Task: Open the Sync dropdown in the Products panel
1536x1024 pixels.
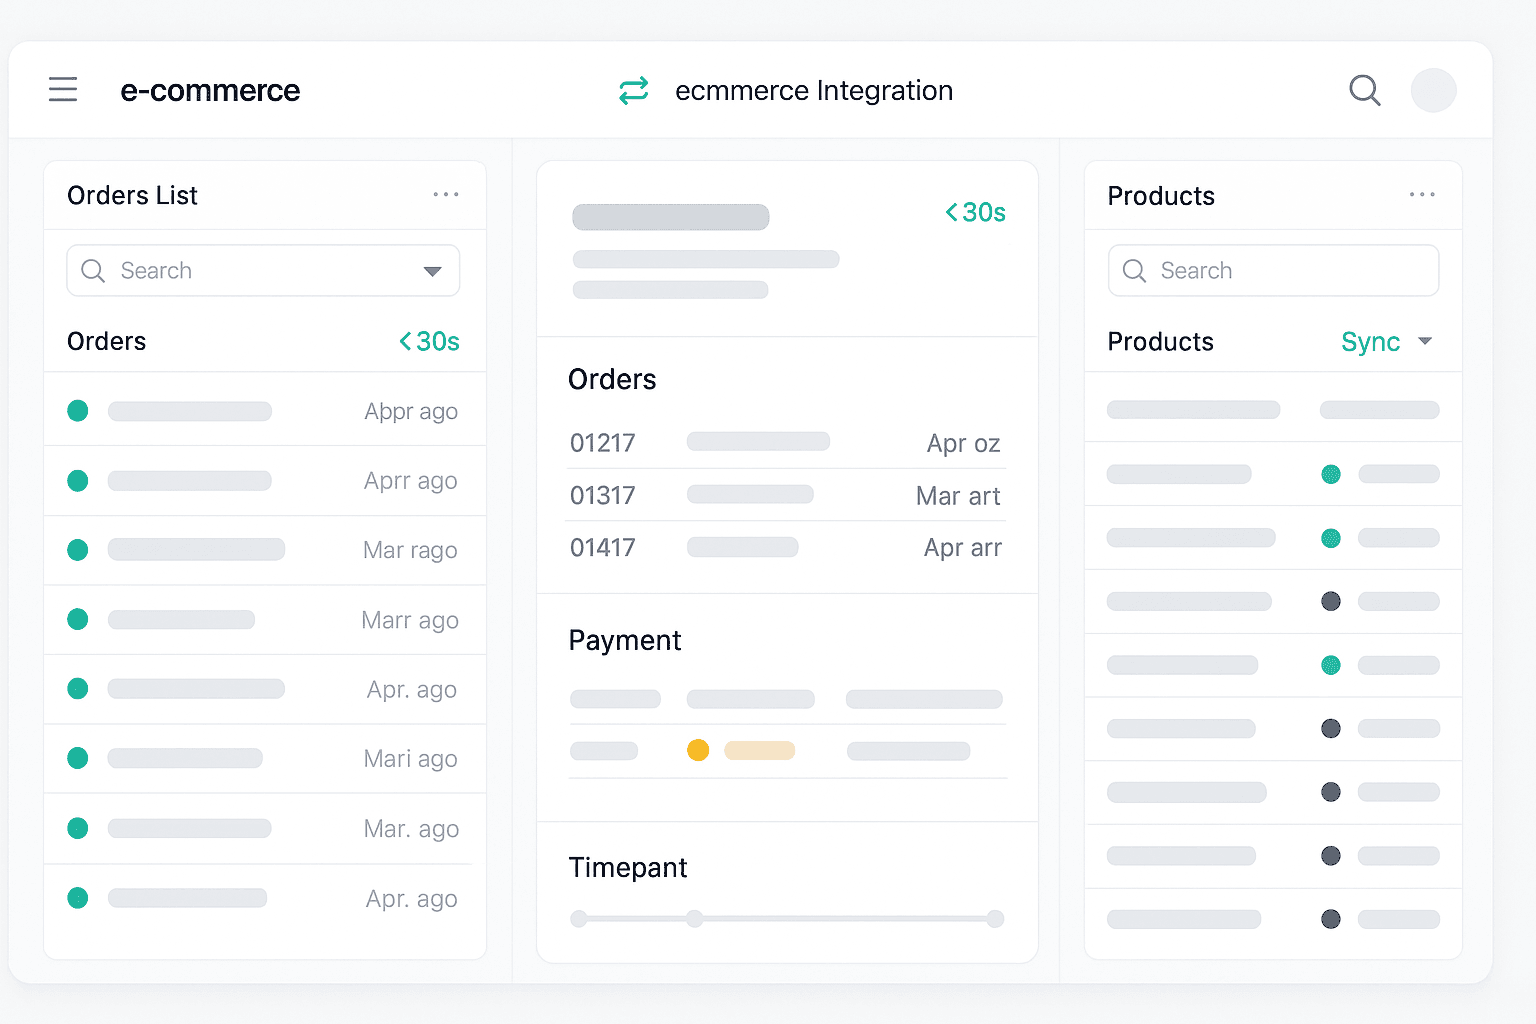Action: point(1424,341)
